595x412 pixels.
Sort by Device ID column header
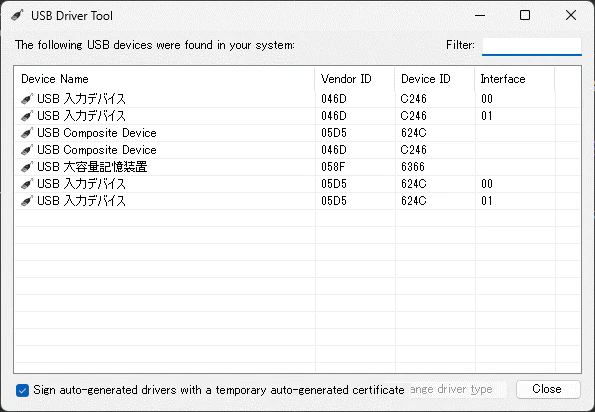434,79
